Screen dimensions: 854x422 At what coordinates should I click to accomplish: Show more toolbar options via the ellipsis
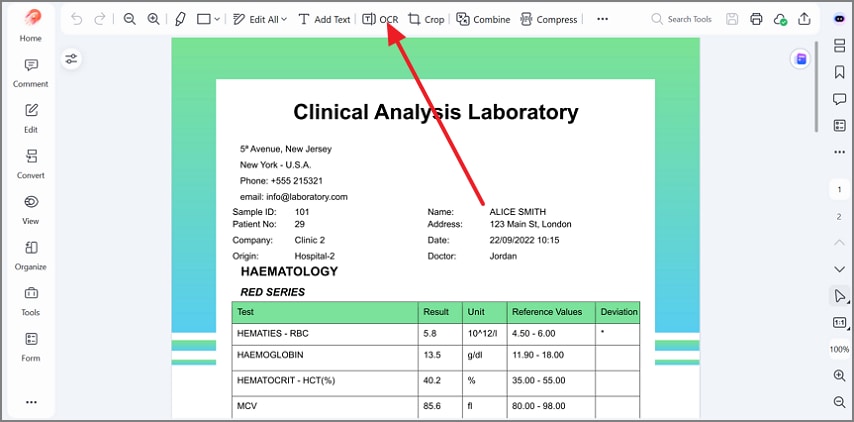coord(602,19)
